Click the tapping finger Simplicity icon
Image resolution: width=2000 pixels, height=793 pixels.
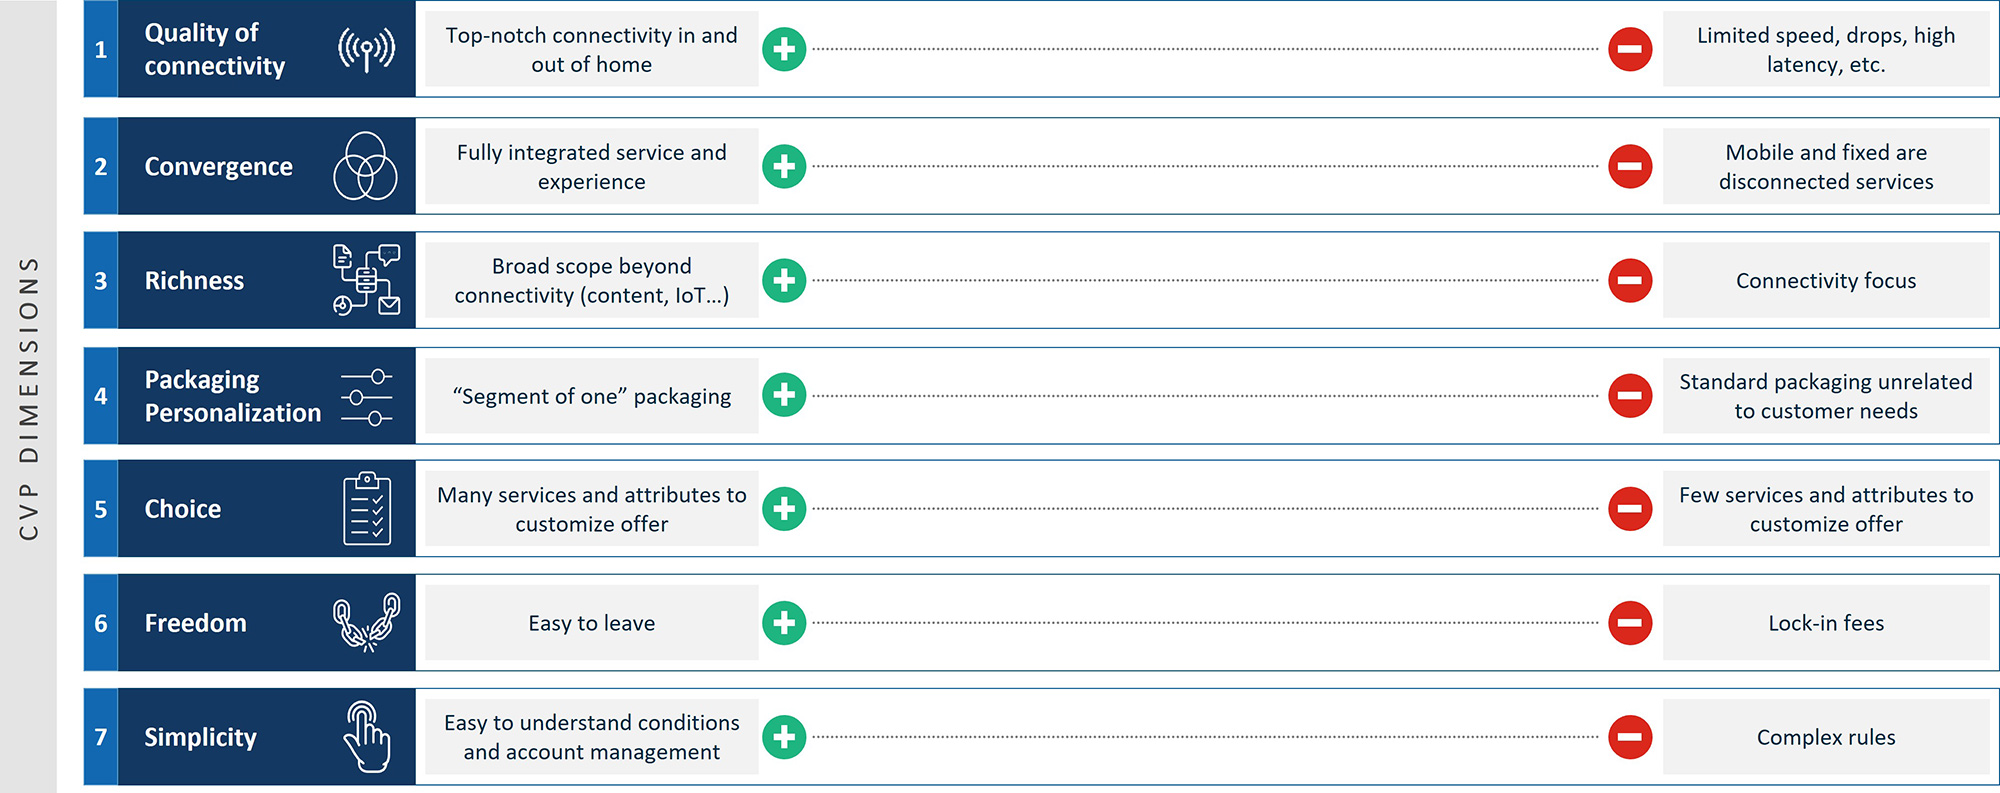[x=366, y=737]
